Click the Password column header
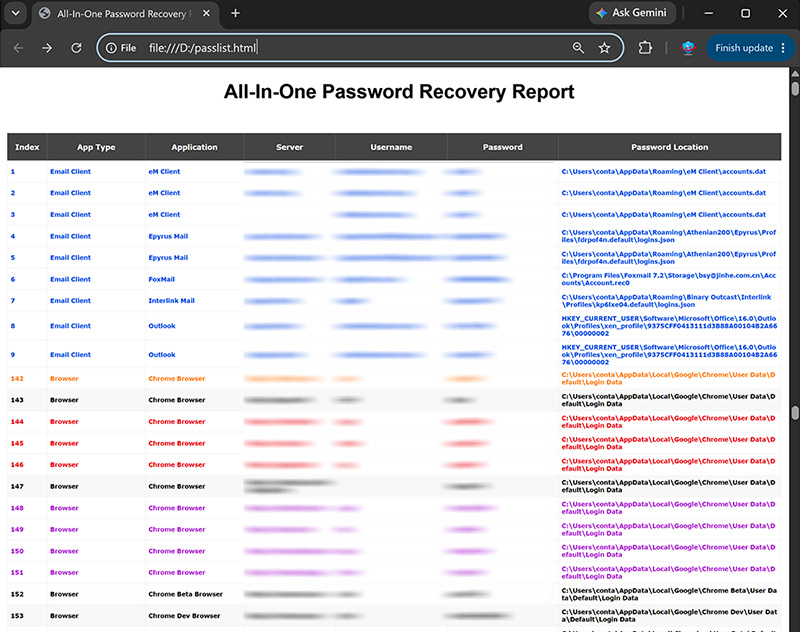 click(x=503, y=147)
